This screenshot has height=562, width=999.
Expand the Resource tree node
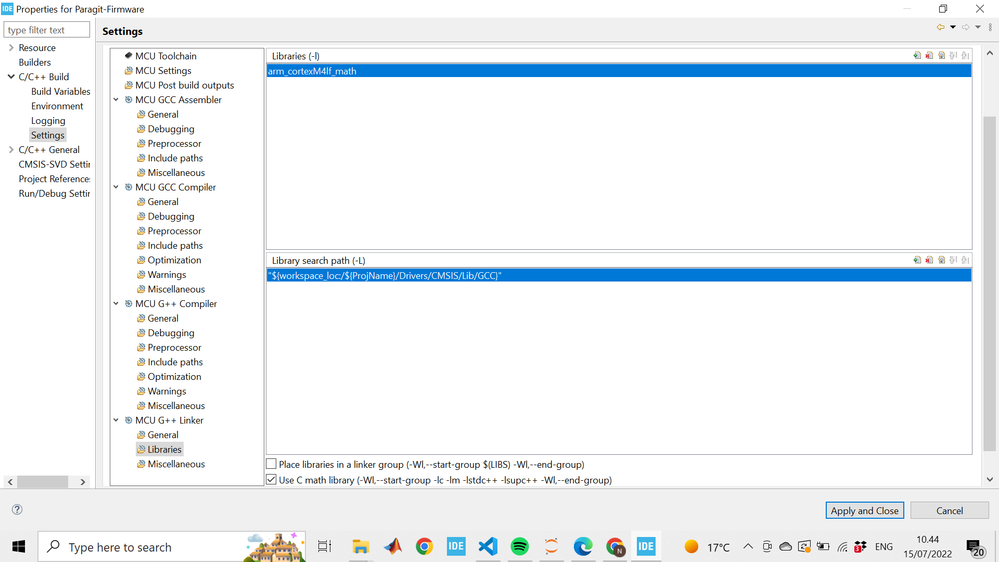pos(11,48)
